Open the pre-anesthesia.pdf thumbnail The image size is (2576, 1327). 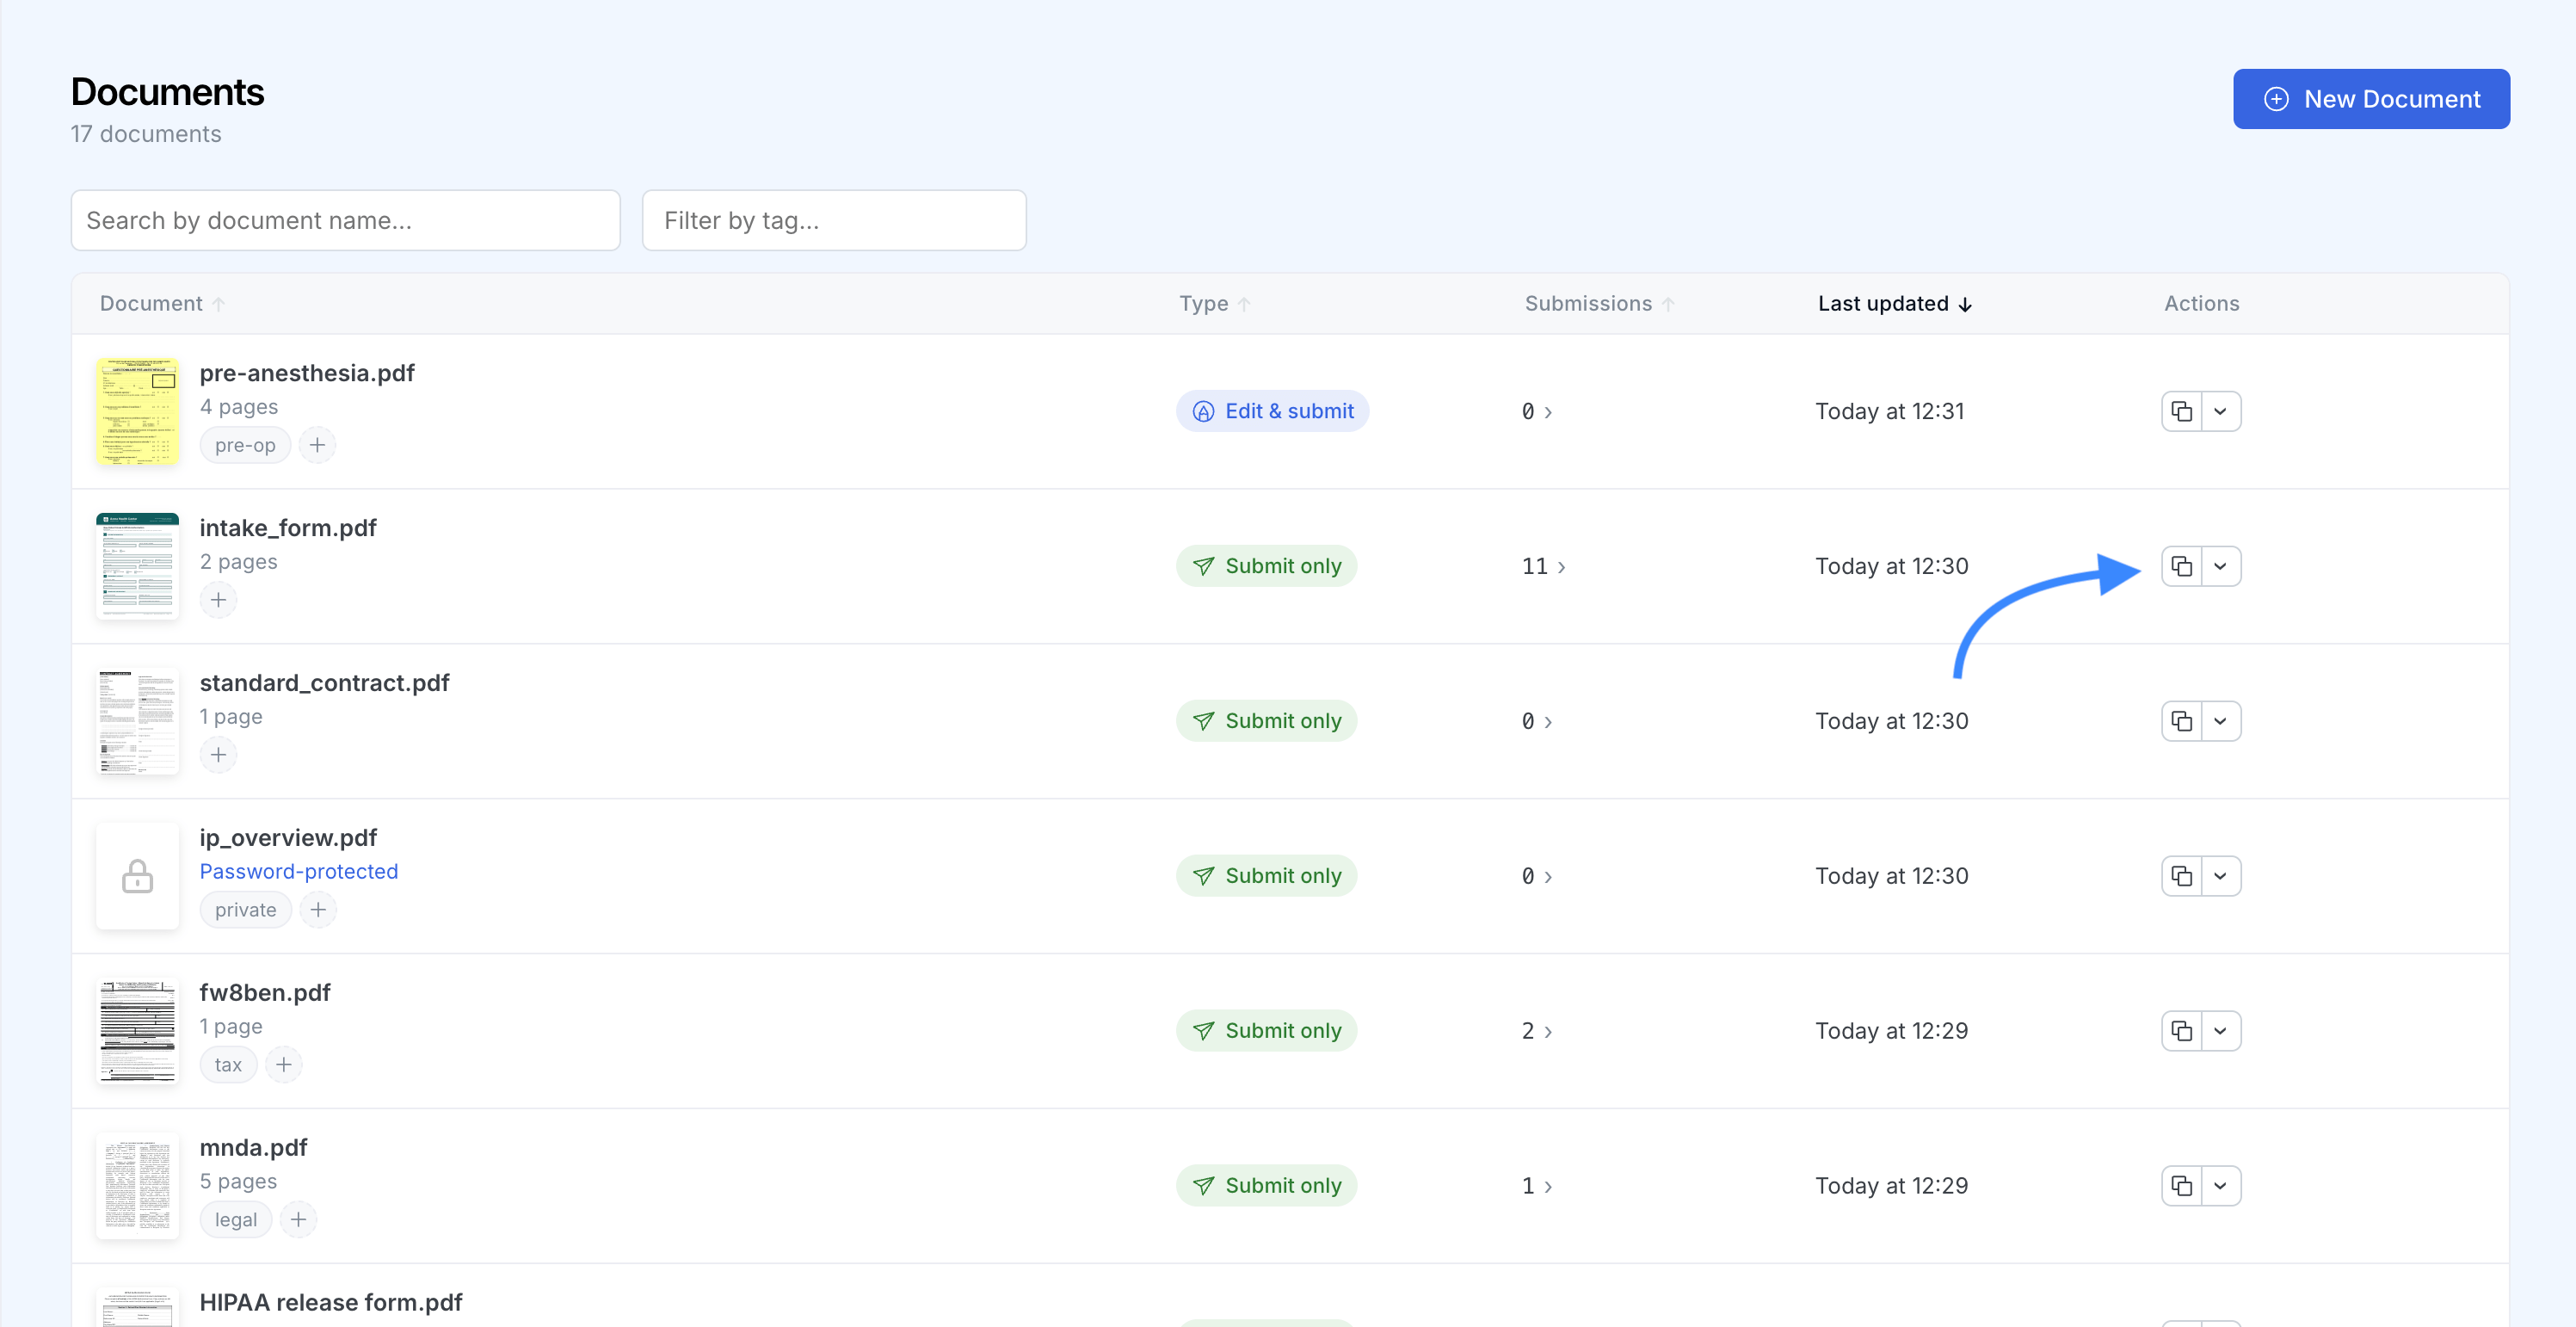click(x=137, y=411)
